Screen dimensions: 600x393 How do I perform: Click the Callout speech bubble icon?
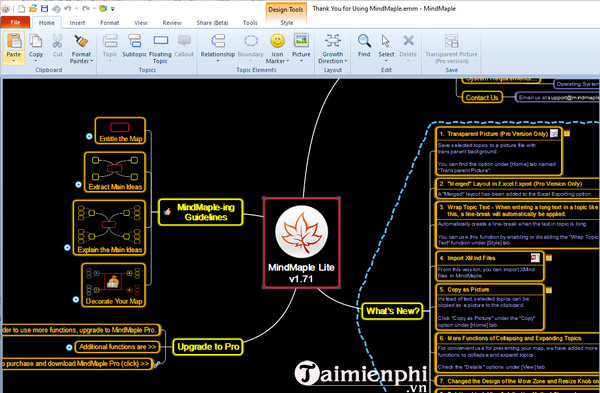(184, 41)
